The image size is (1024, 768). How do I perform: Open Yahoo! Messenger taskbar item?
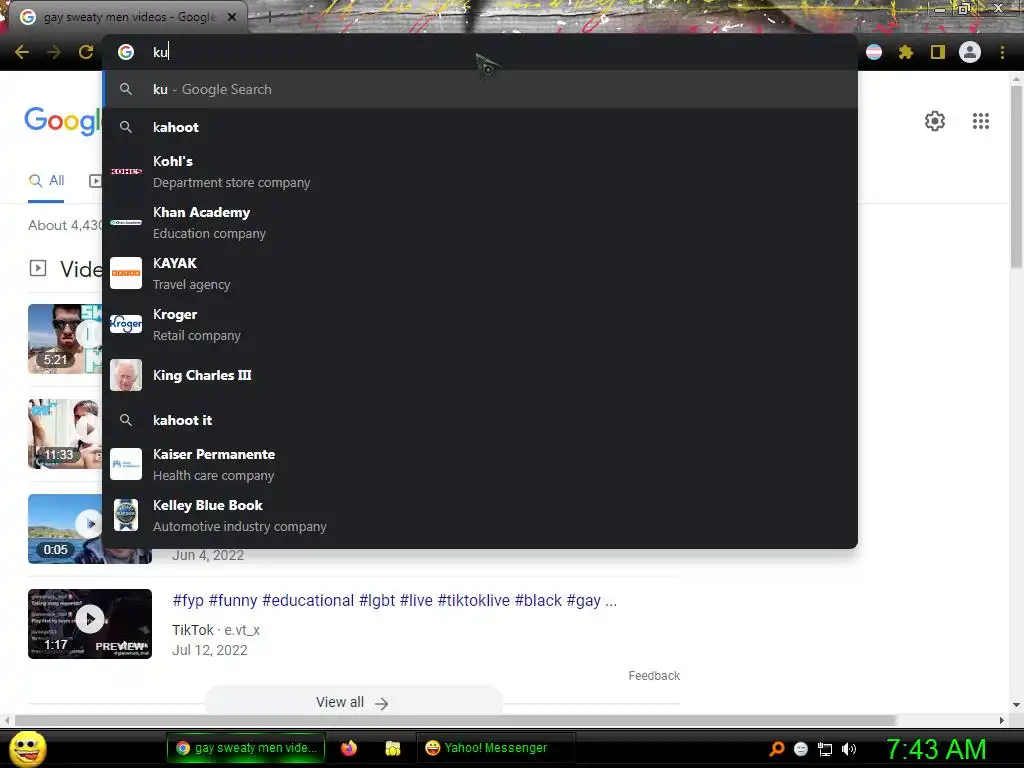tap(496, 748)
